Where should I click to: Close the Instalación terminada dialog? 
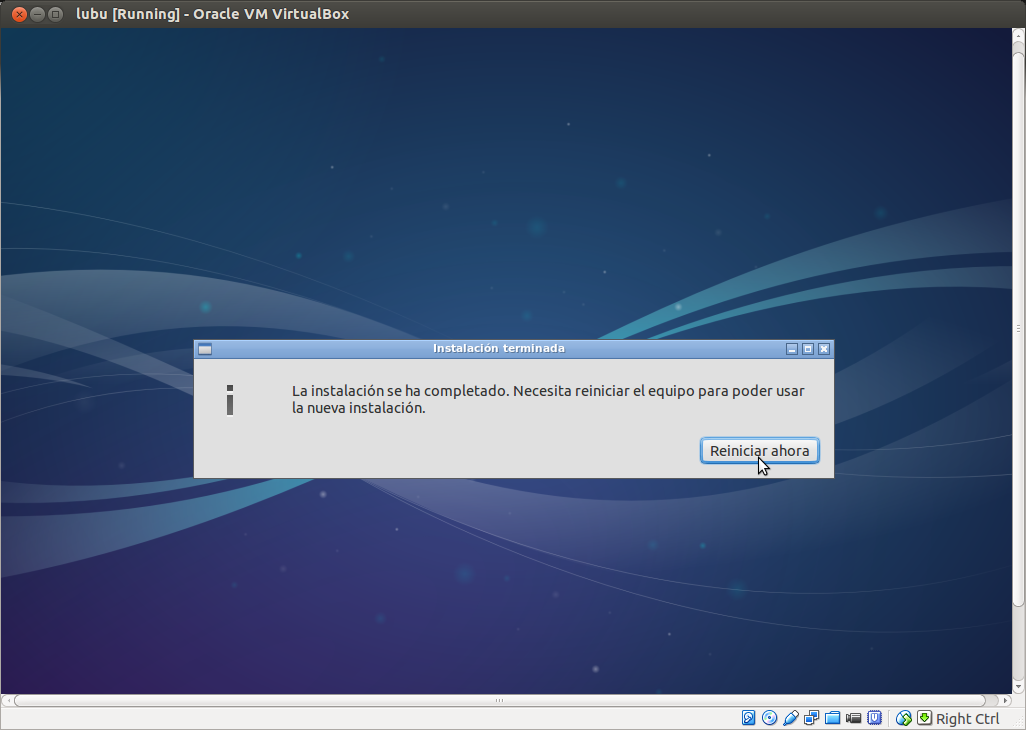click(824, 349)
